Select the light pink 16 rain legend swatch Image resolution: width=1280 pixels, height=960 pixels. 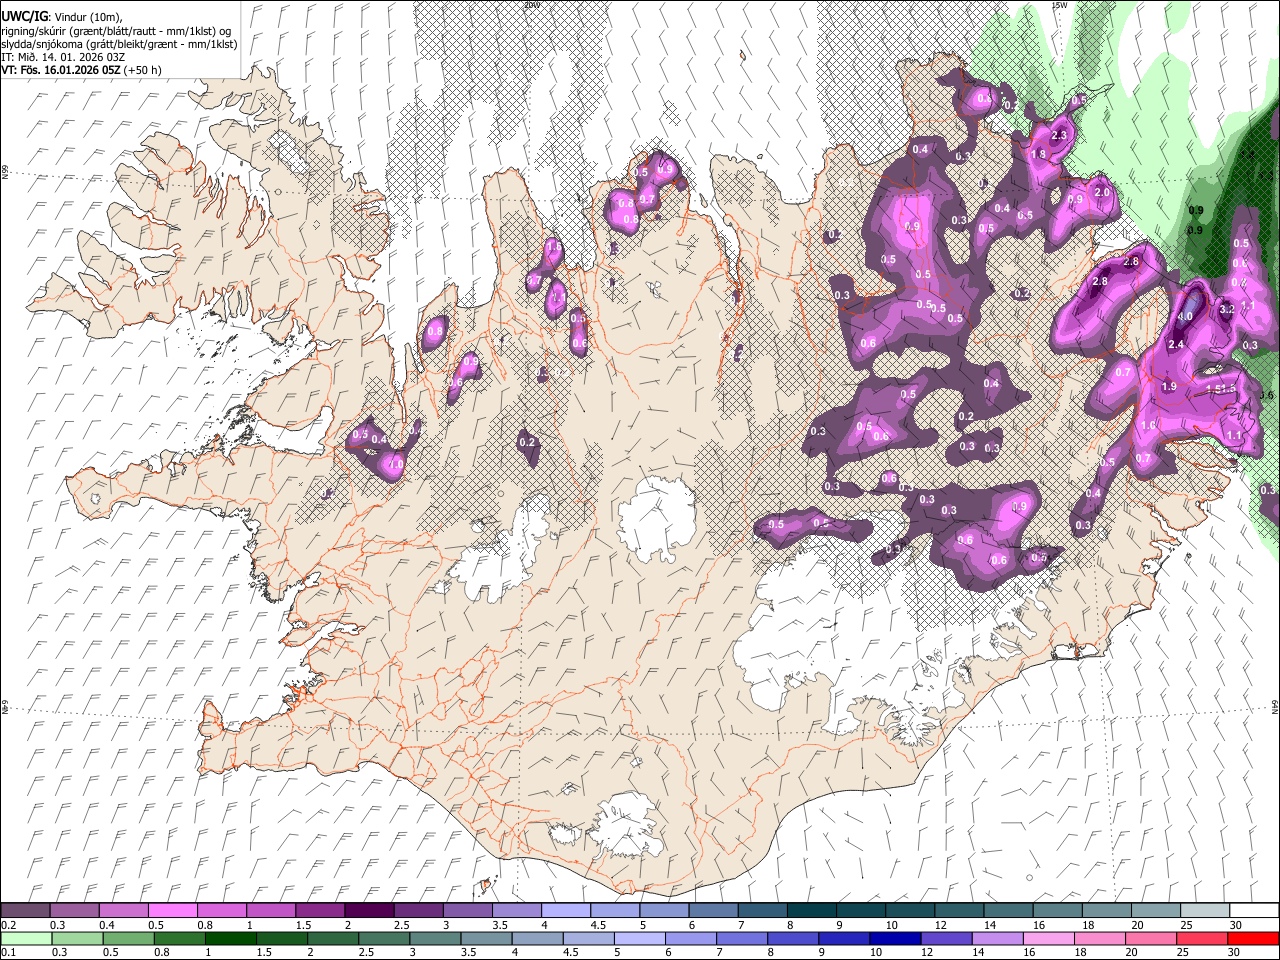(x=1048, y=938)
